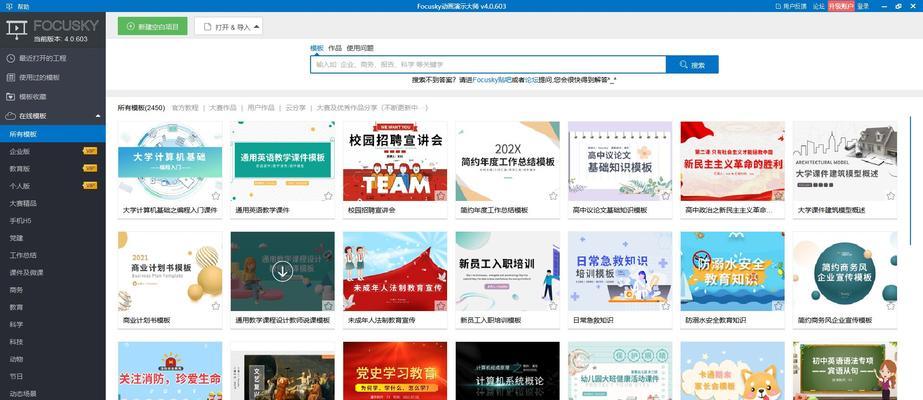Open the 打开 & 导入 dropdown
Image resolution: width=923 pixels, height=400 pixels.
[x=228, y=26]
